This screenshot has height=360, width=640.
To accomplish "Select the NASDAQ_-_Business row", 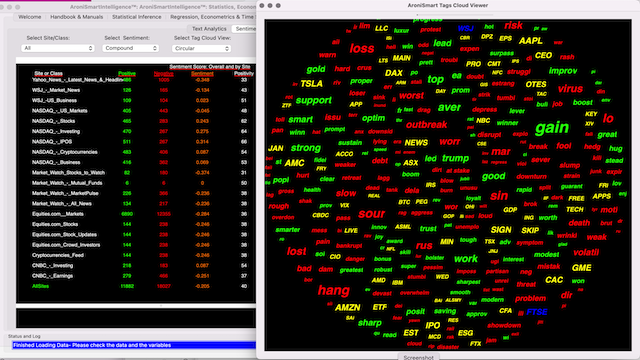I will point(136,162).
